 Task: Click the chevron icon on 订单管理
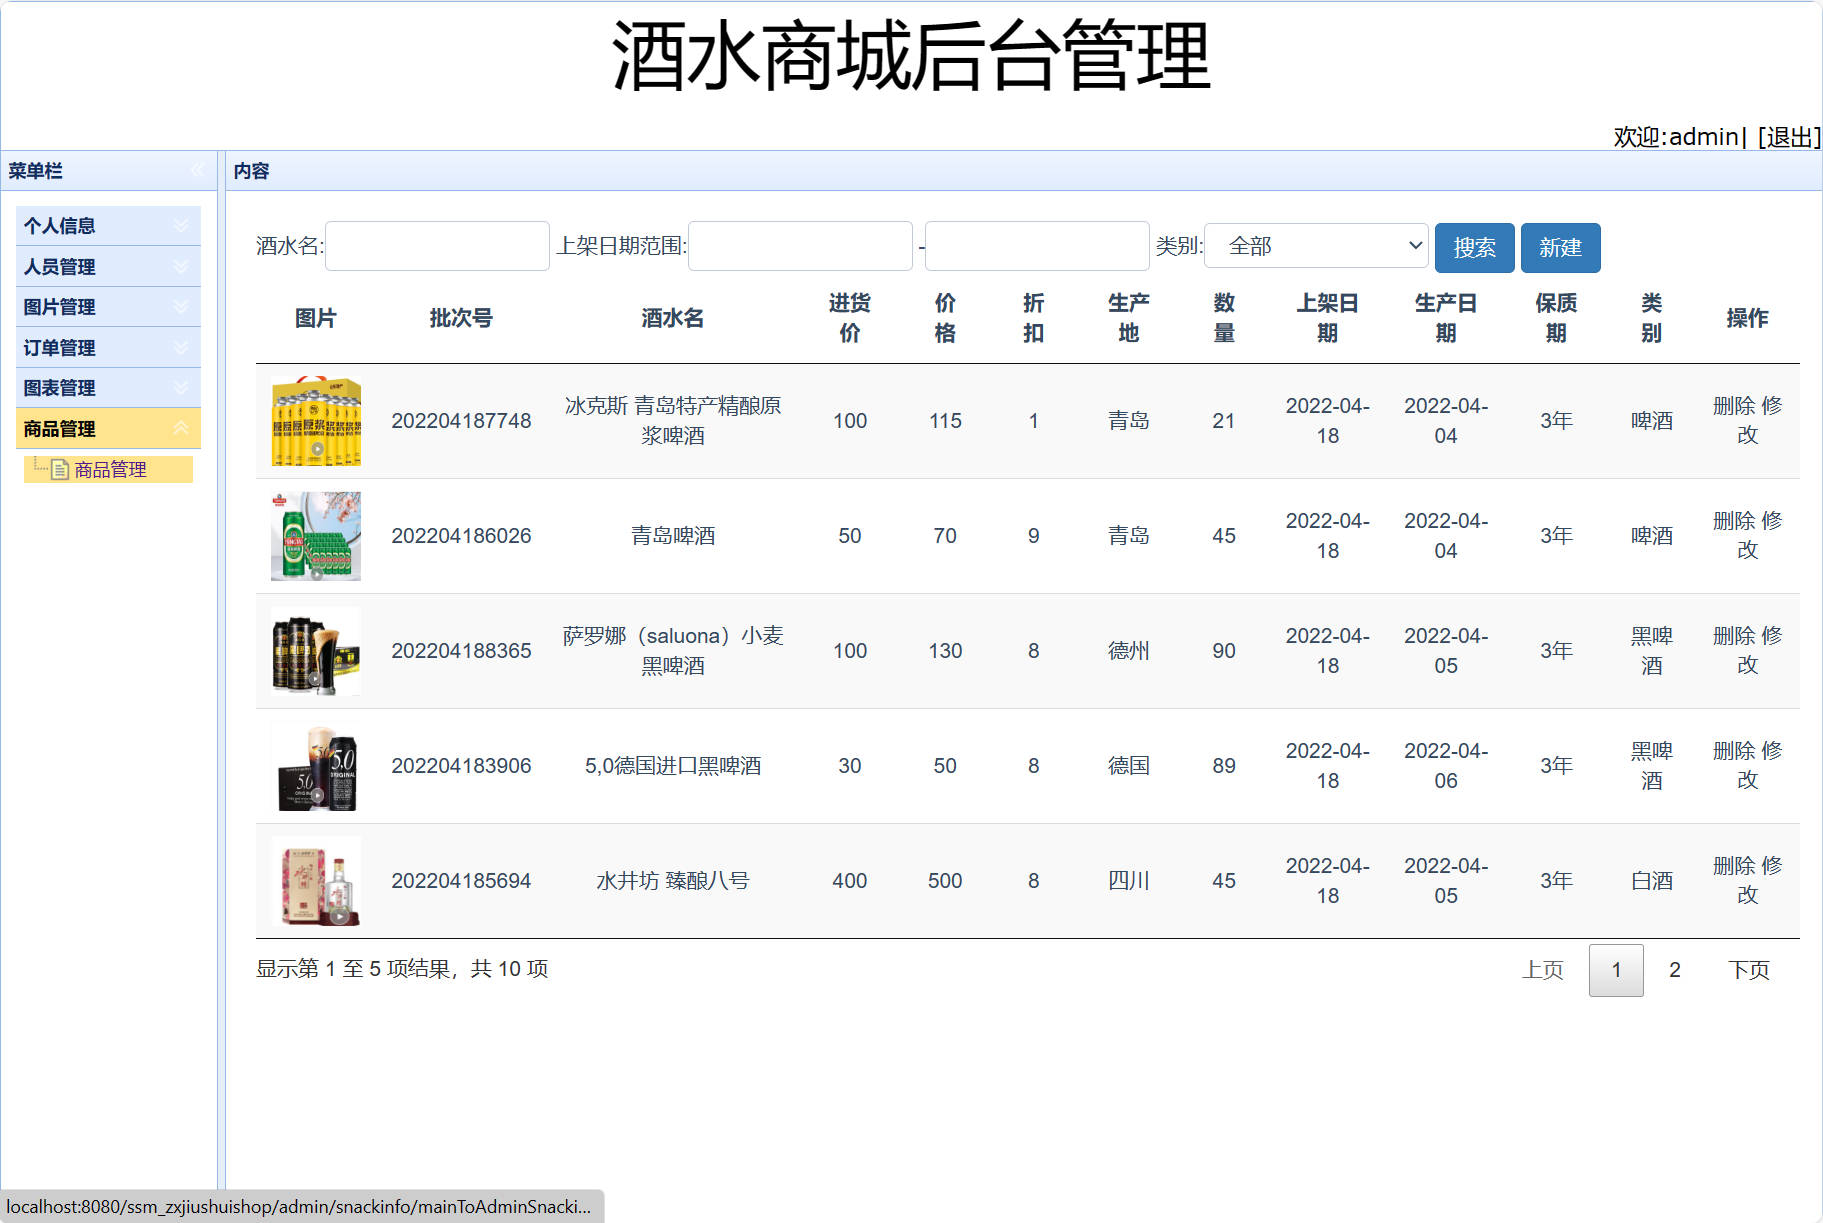point(181,347)
